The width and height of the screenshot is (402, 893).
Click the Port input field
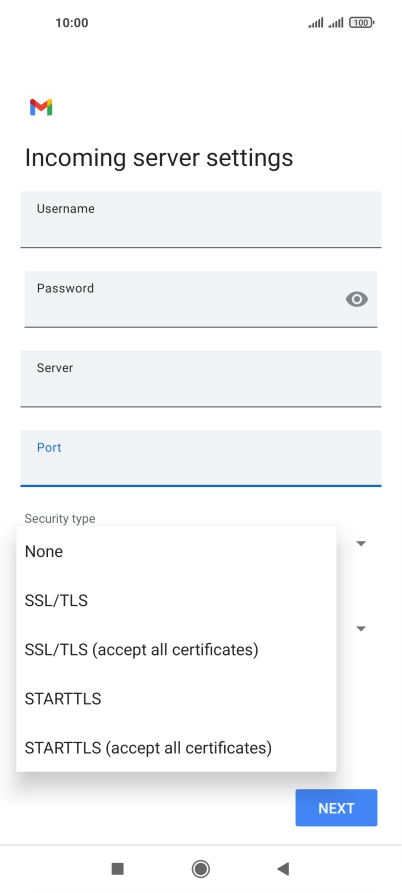pos(200,458)
